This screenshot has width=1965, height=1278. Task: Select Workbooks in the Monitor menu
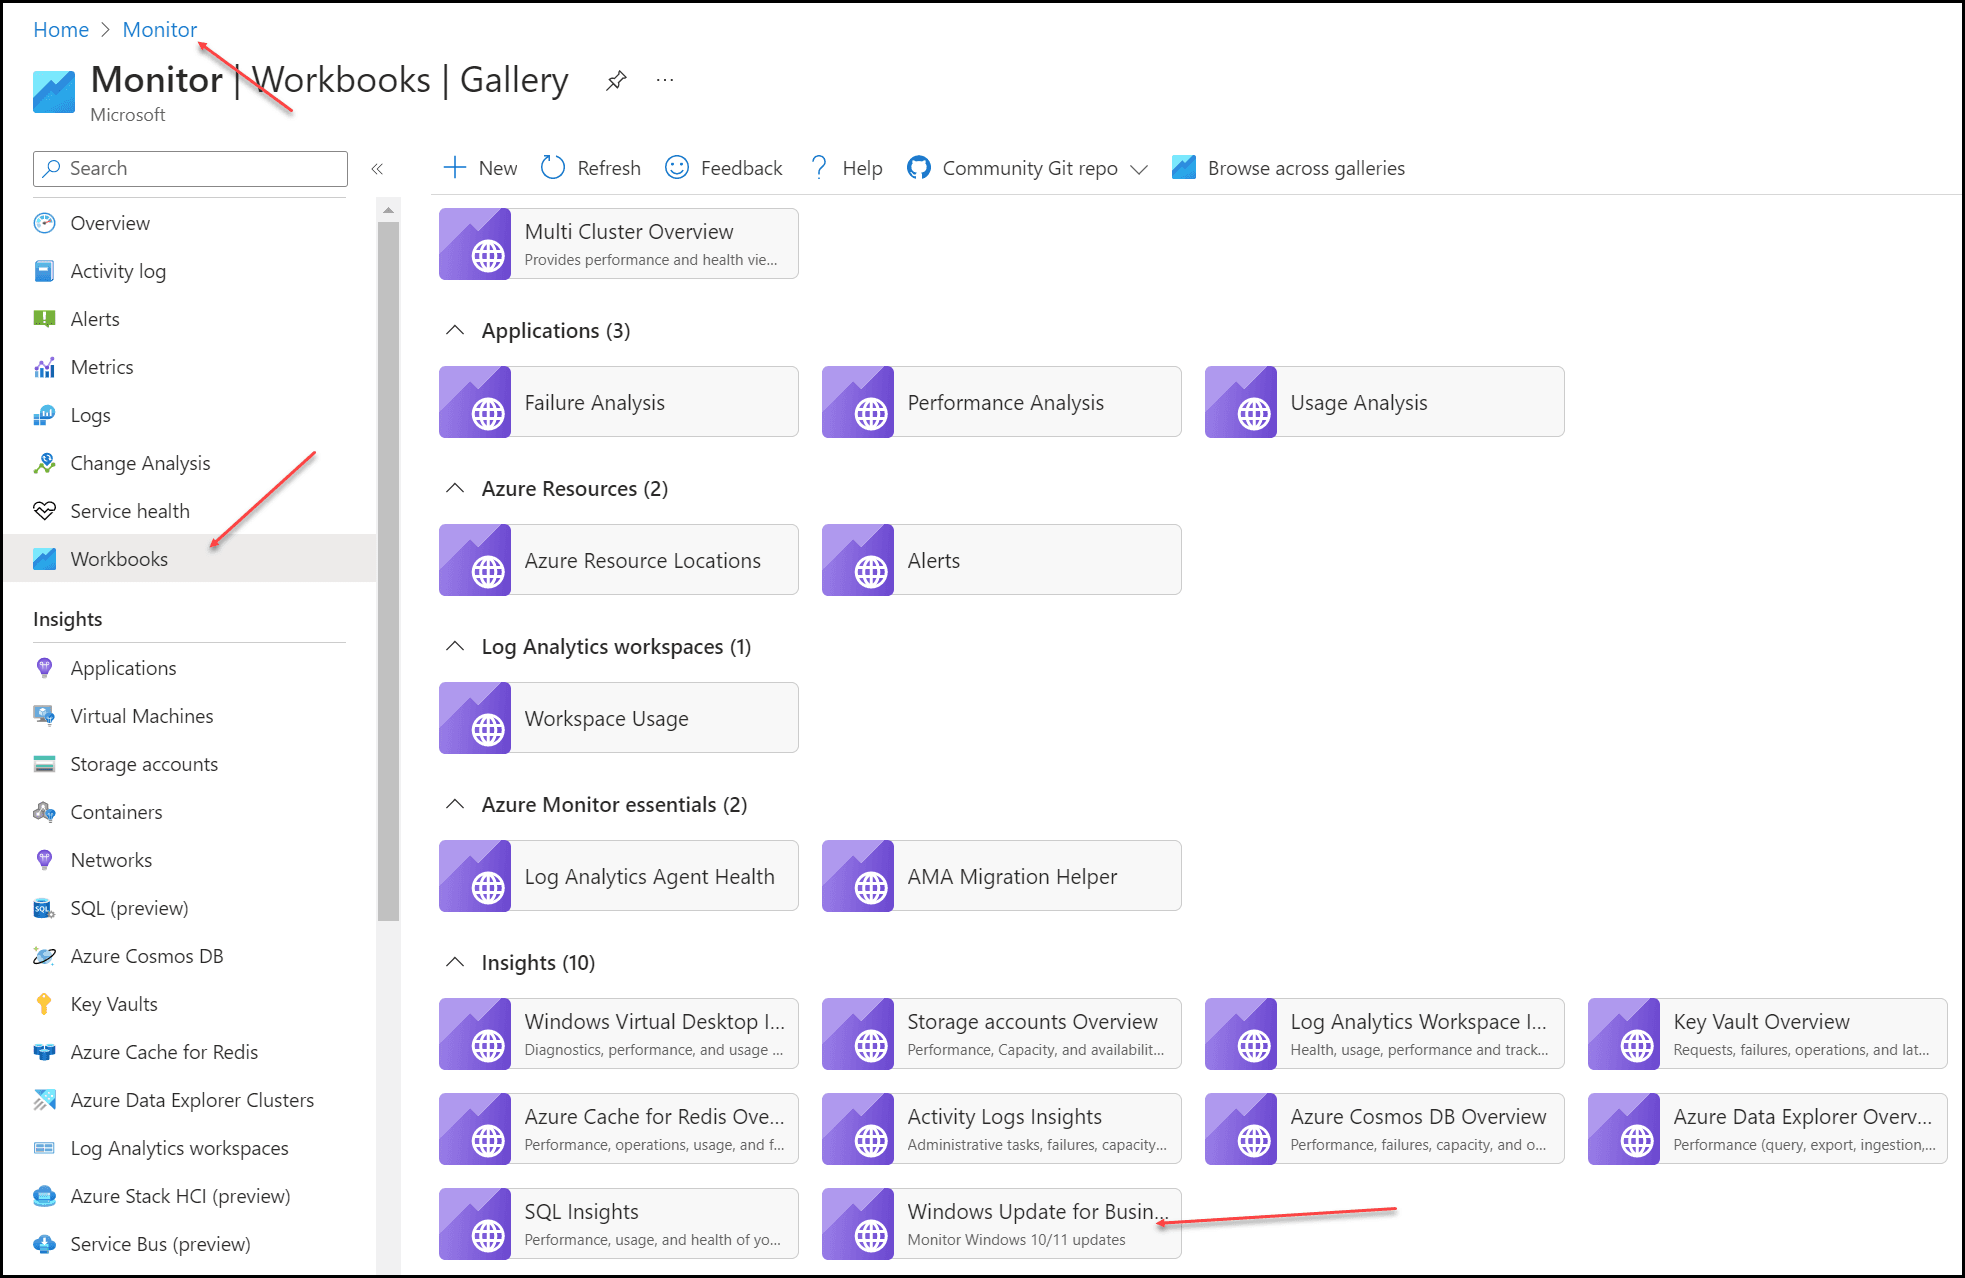point(119,558)
